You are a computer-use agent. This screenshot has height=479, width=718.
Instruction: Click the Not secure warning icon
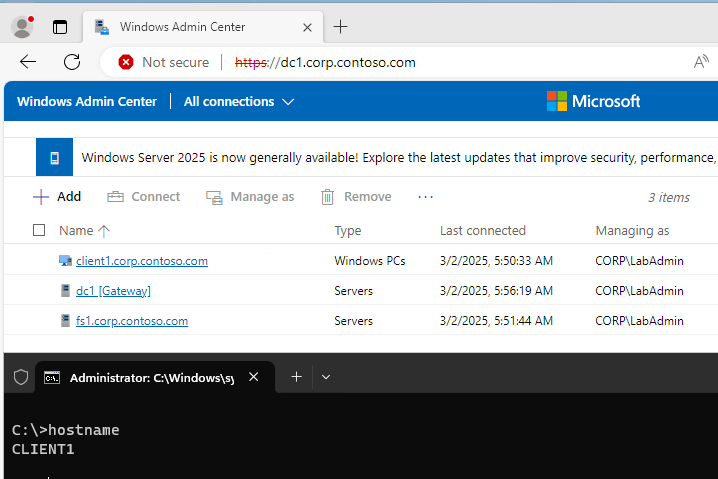pyautogui.click(x=126, y=62)
